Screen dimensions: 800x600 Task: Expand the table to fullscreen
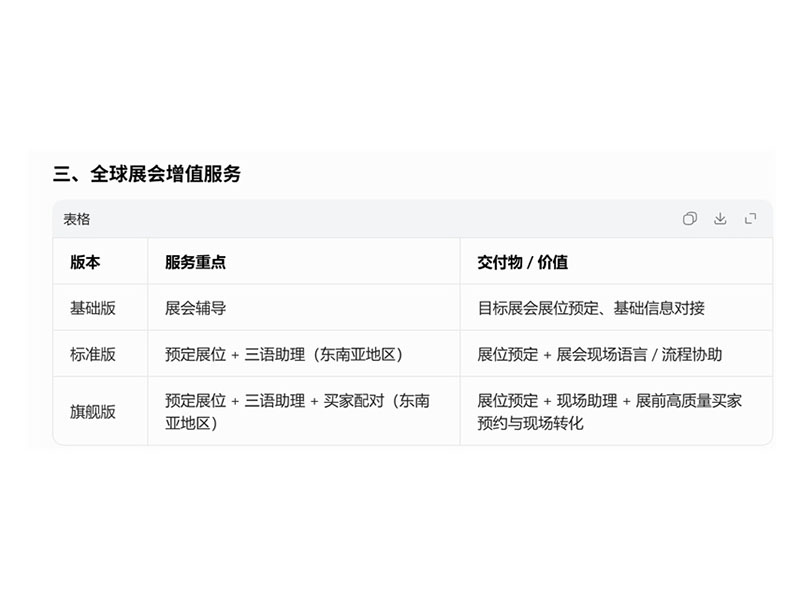(x=751, y=219)
